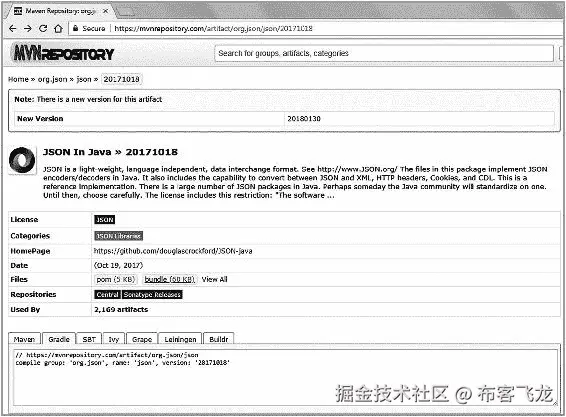Click the License row label
The width and height of the screenshot is (566, 417).
click(24, 220)
